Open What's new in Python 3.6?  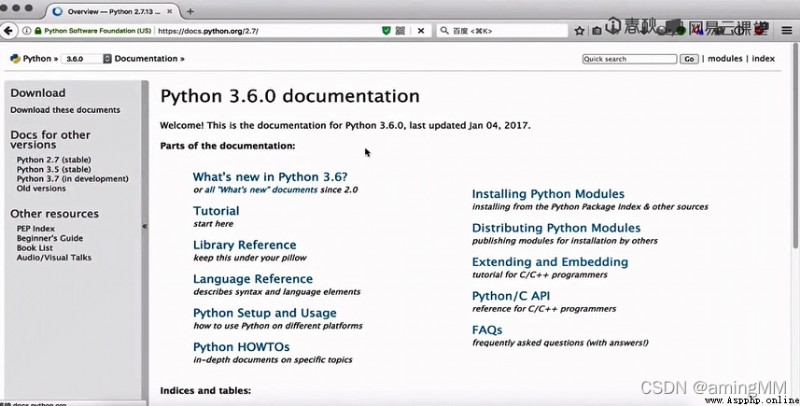[270, 177]
